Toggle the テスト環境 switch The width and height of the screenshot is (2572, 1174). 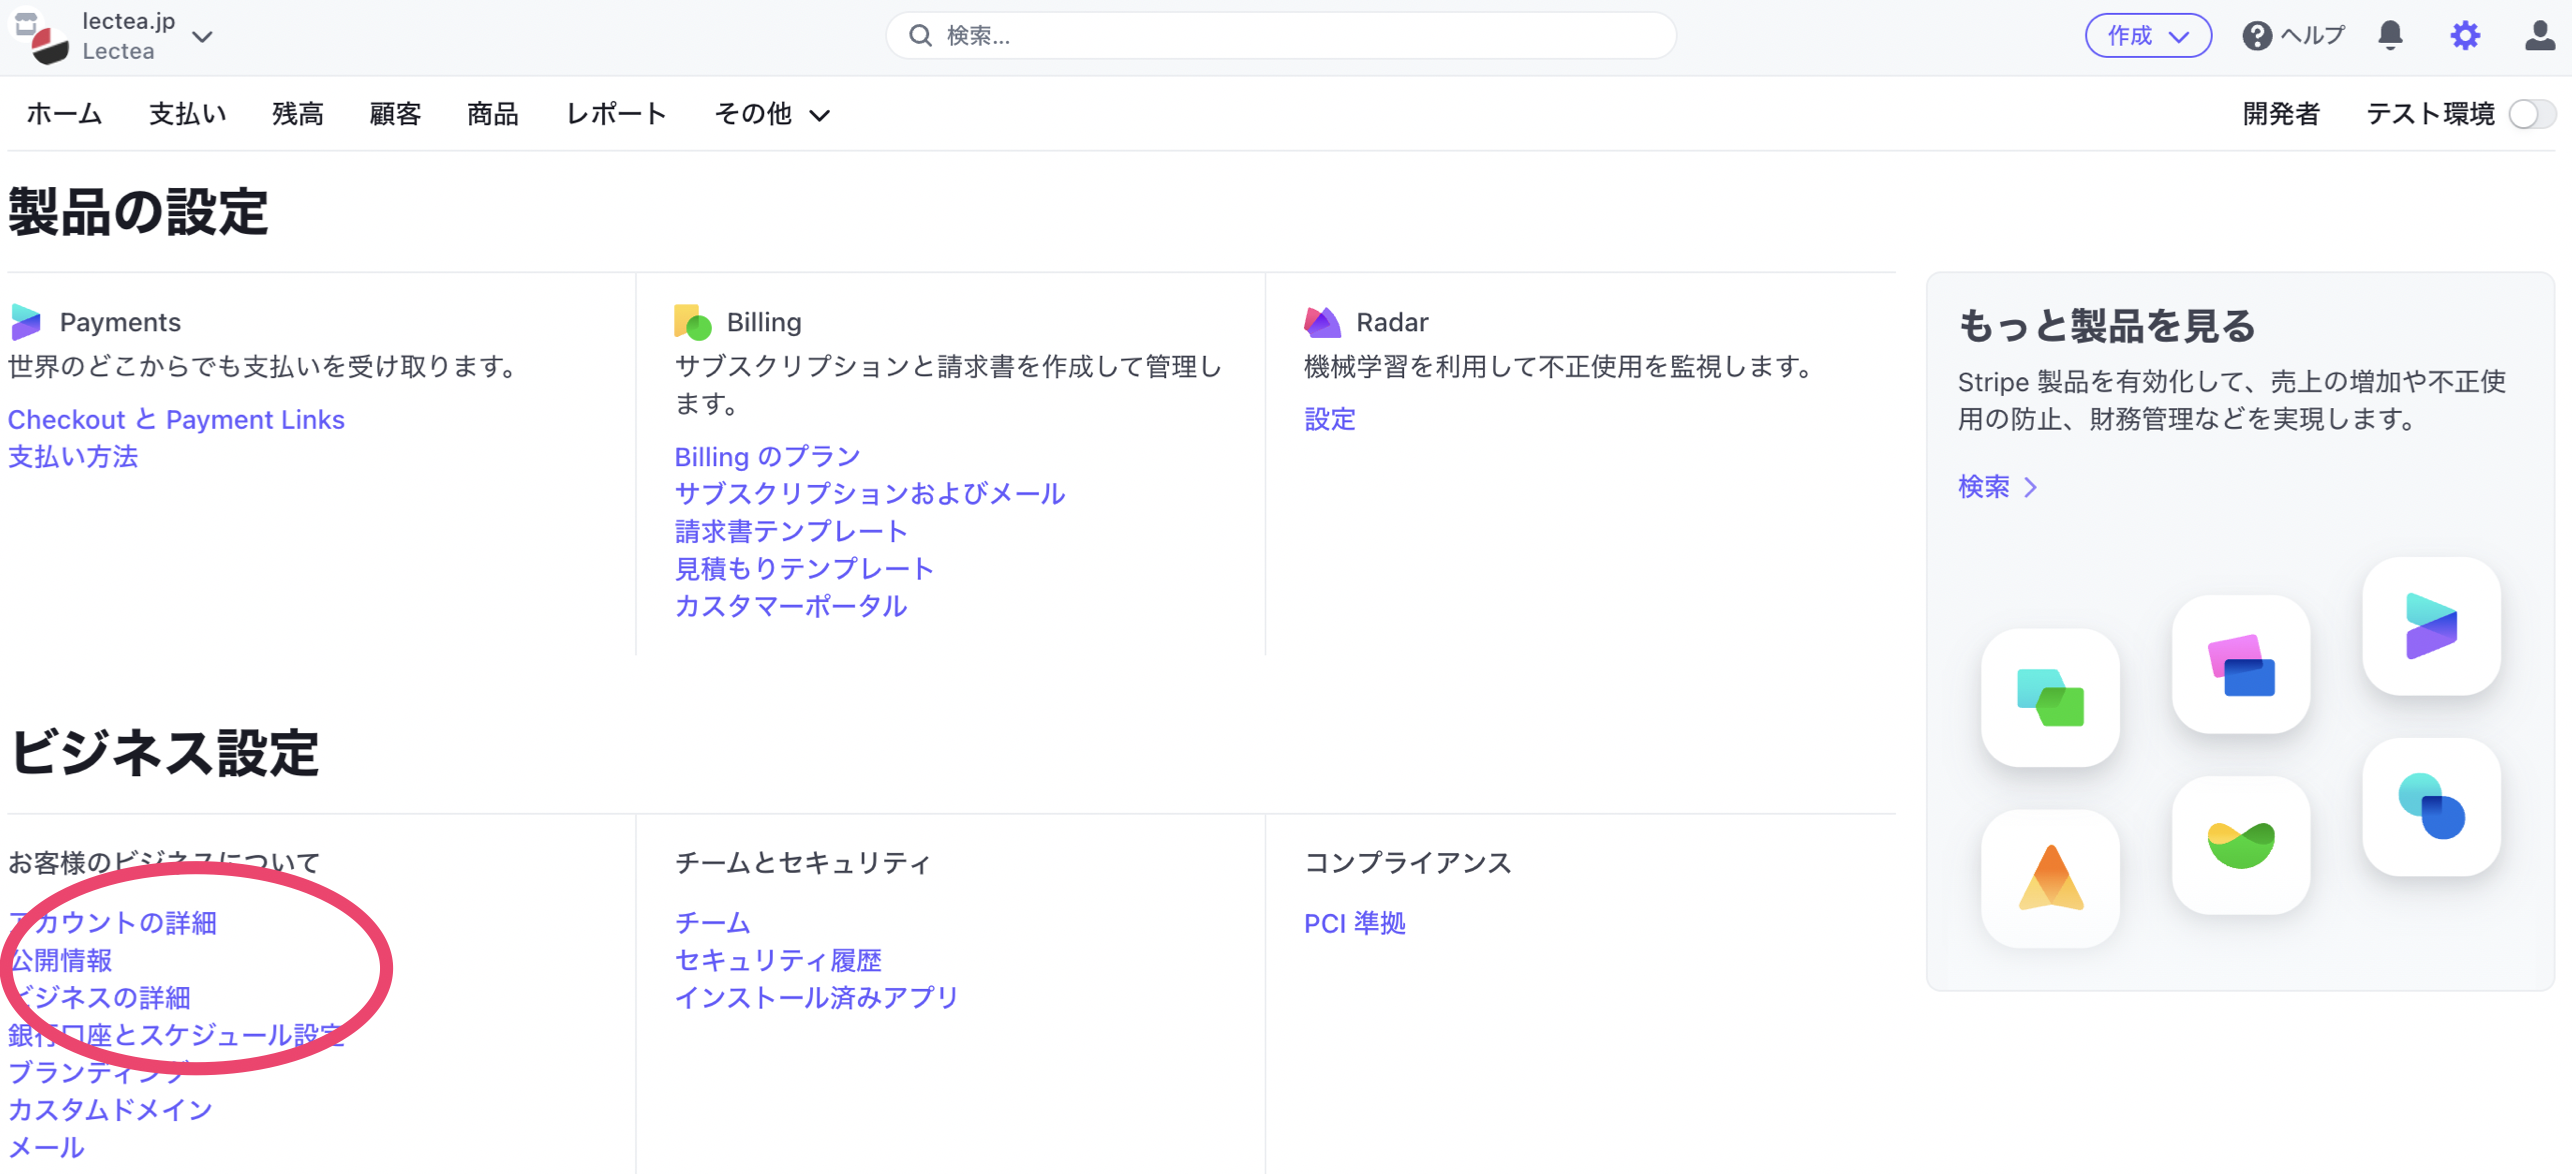(x=2531, y=114)
